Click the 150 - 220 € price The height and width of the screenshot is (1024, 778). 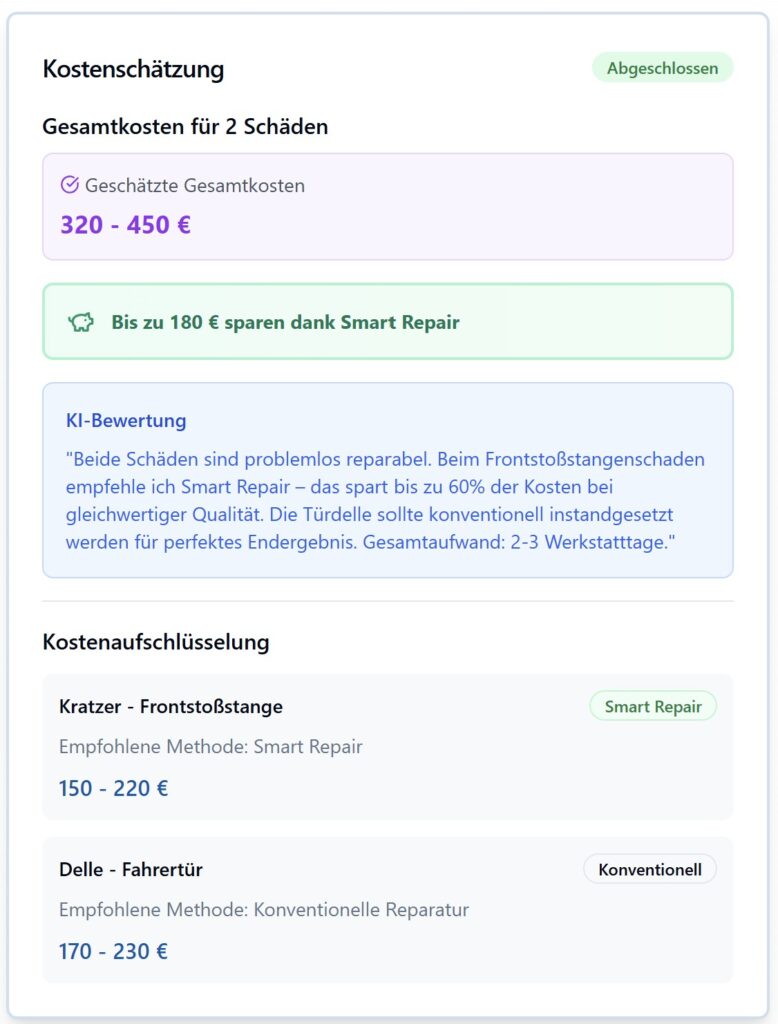click(x=114, y=788)
